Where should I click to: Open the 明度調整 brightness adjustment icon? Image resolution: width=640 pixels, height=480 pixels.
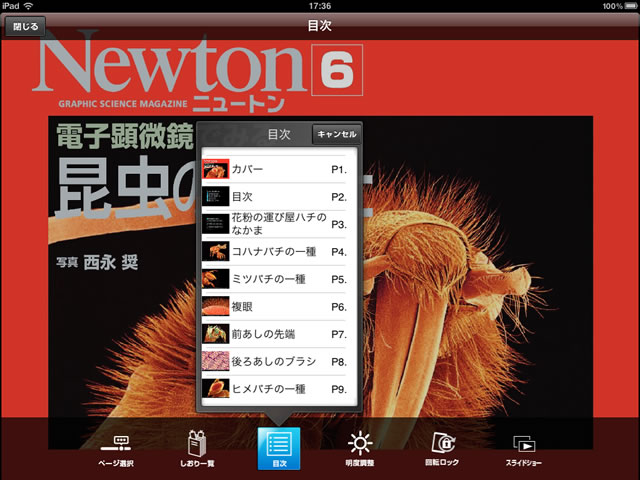pos(360,449)
